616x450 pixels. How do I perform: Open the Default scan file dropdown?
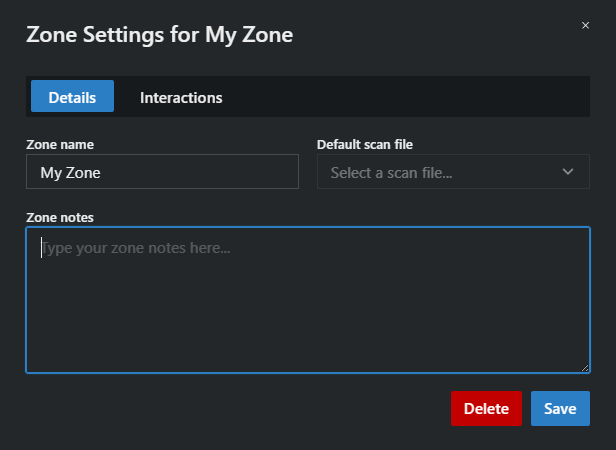coord(453,172)
